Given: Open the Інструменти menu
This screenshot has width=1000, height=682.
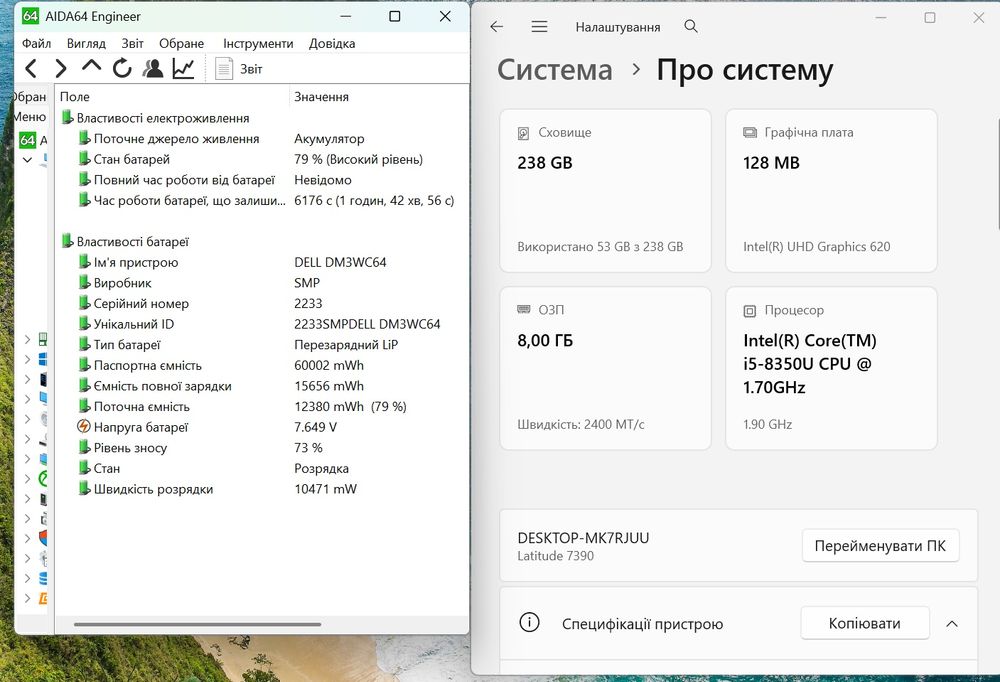Looking at the screenshot, I should coord(258,43).
